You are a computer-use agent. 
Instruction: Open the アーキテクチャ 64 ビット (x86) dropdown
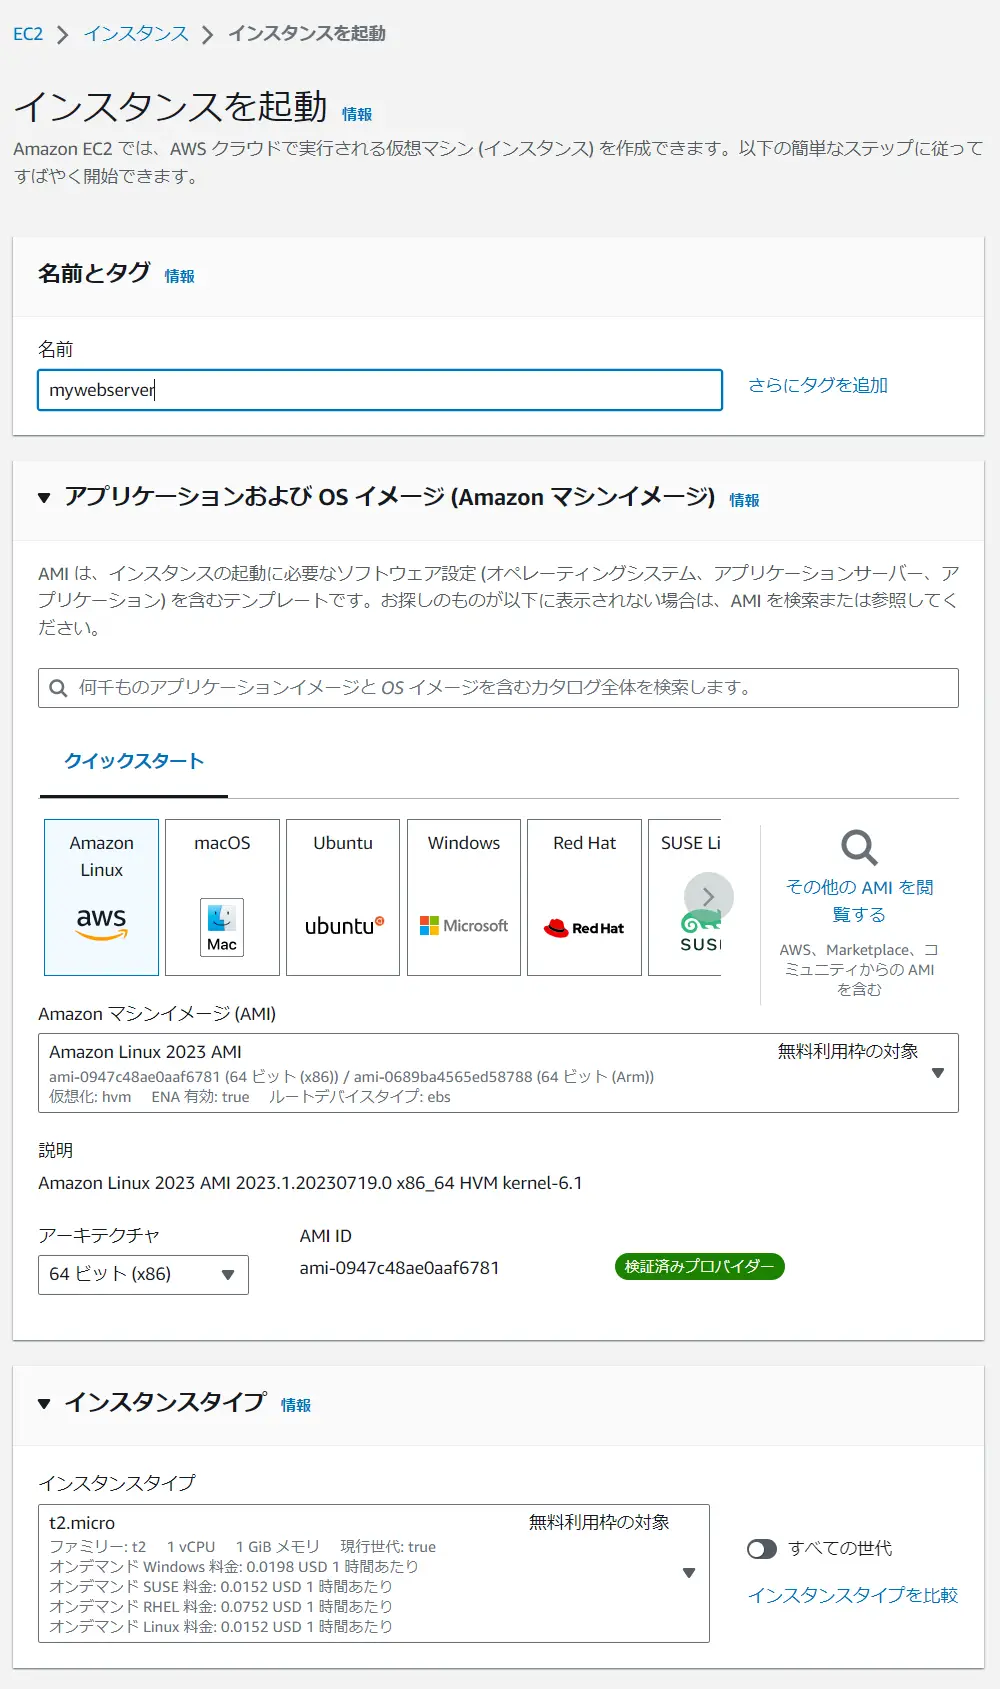[143, 1275]
